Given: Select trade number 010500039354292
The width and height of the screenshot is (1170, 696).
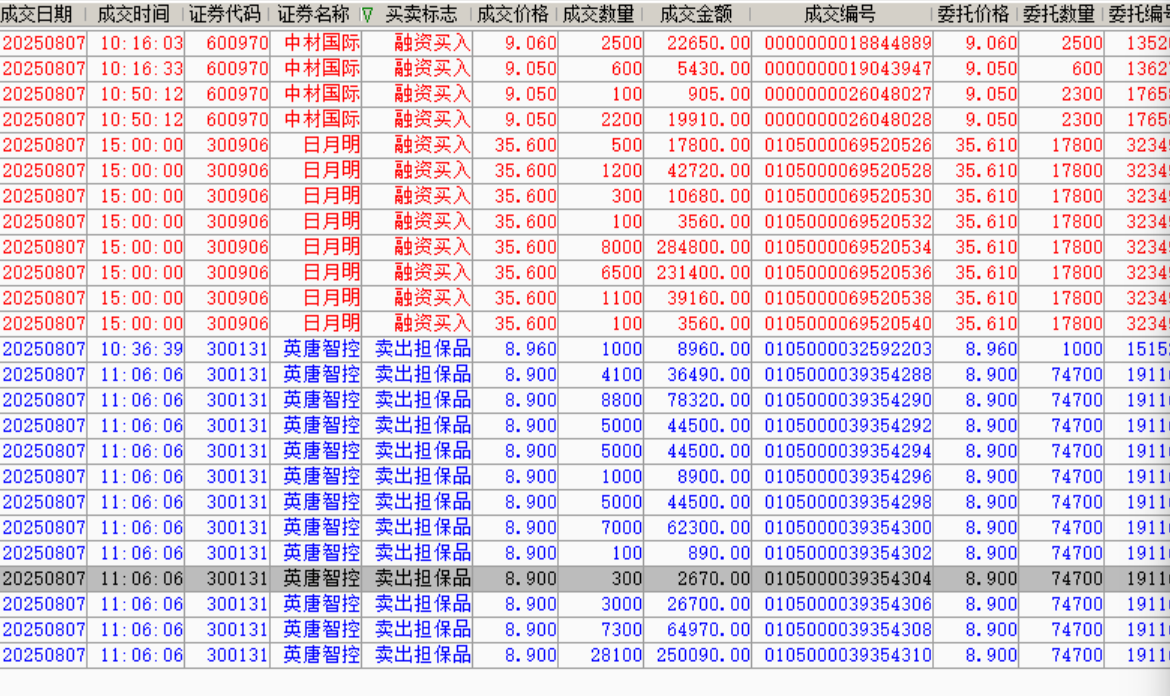Looking at the screenshot, I should [x=848, y=425].
